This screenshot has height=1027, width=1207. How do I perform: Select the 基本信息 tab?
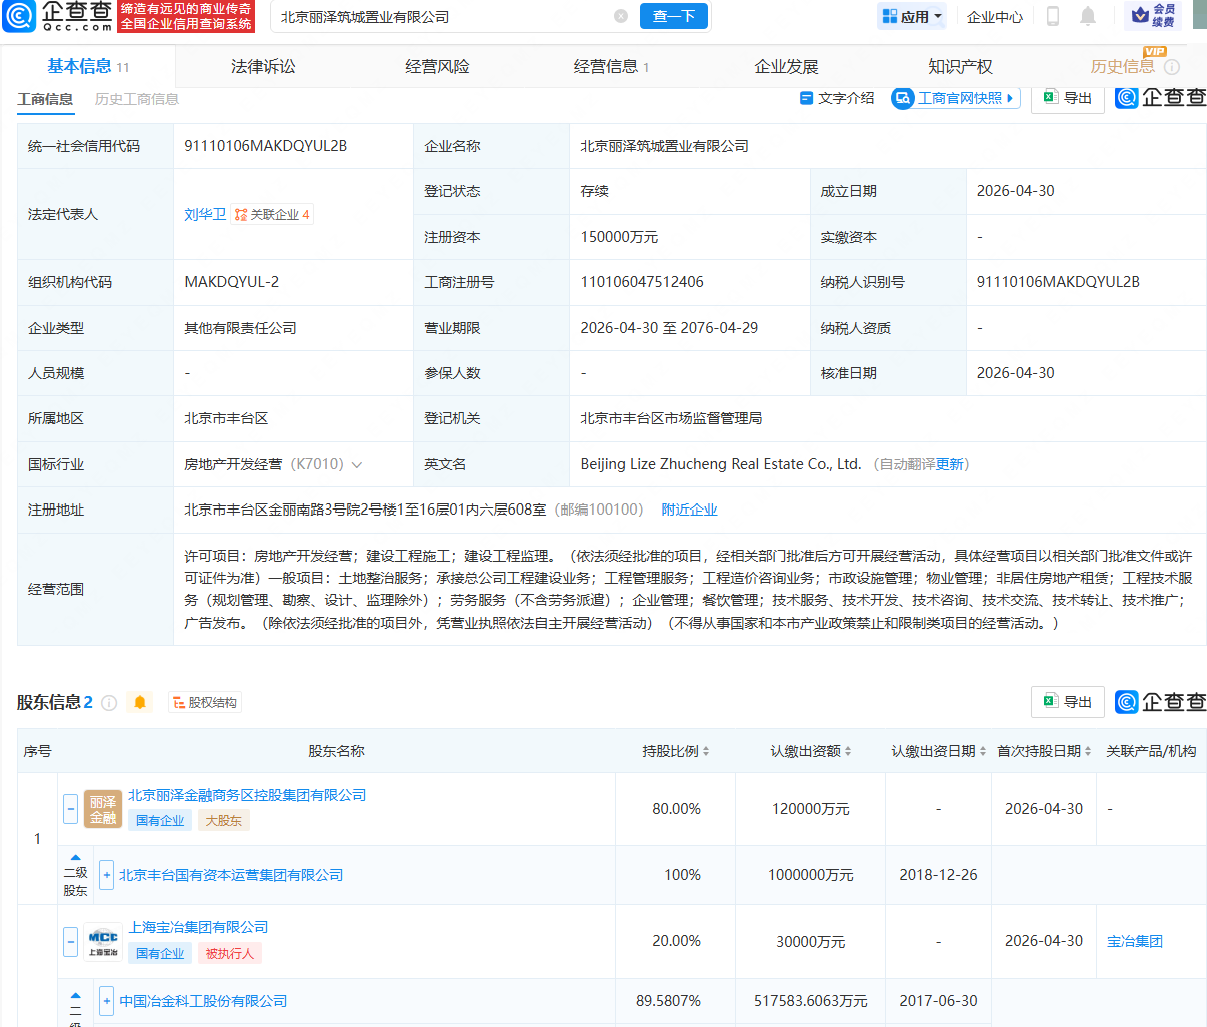[x=88, y=66]
